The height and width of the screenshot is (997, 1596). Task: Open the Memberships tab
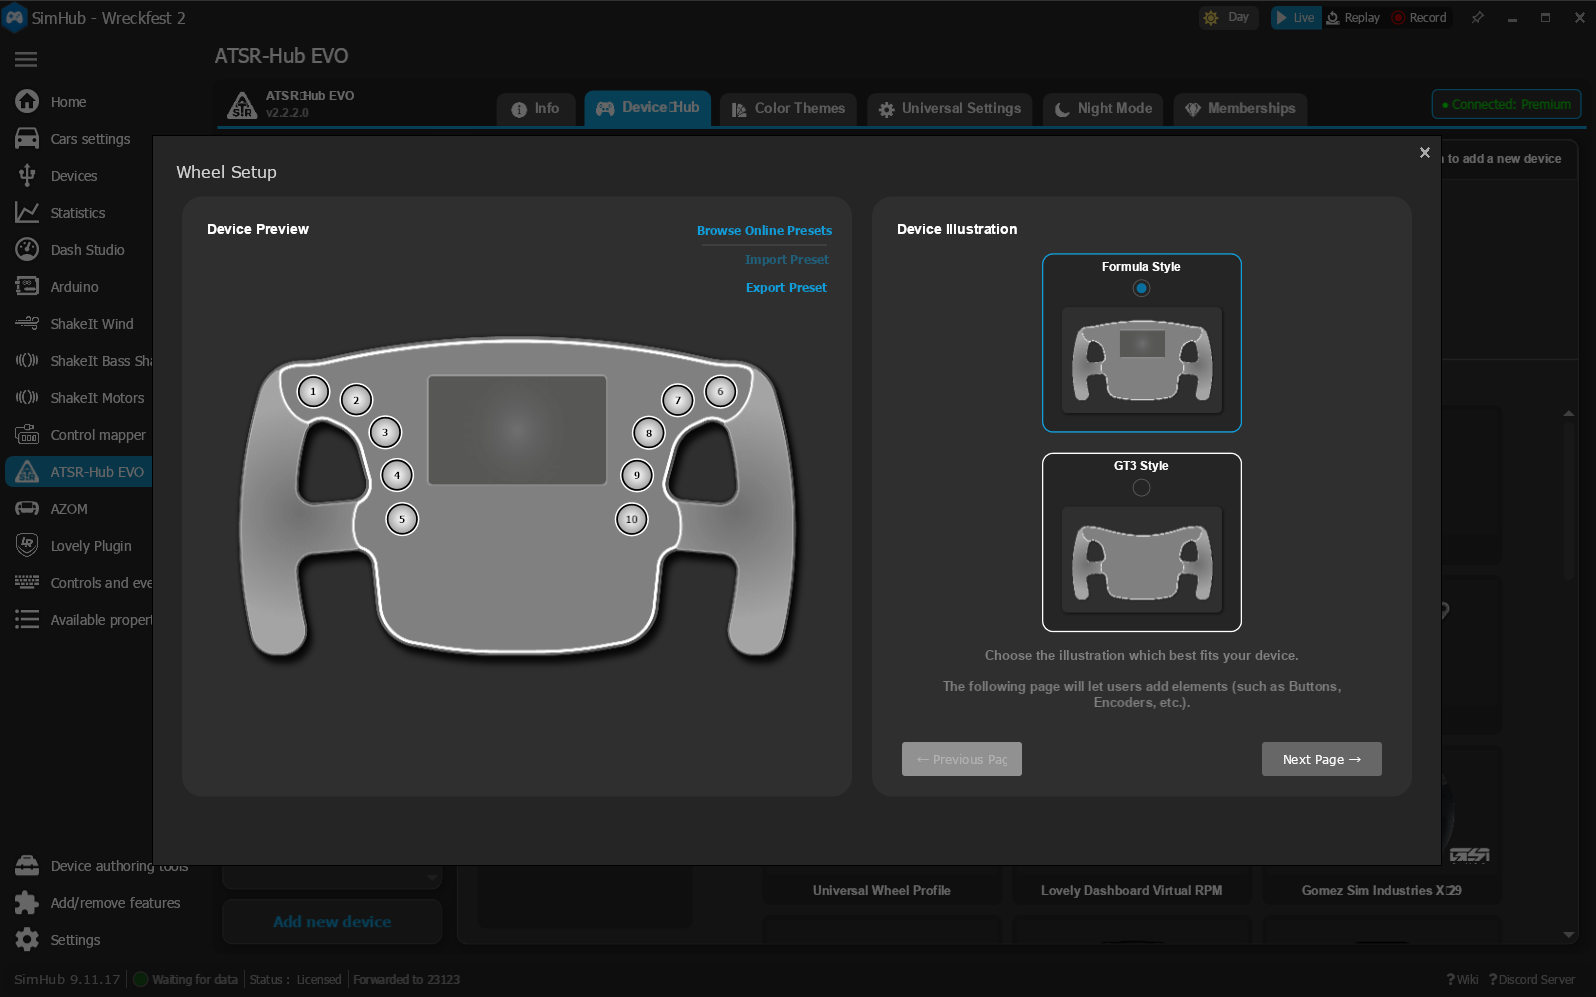[1240, 109]
